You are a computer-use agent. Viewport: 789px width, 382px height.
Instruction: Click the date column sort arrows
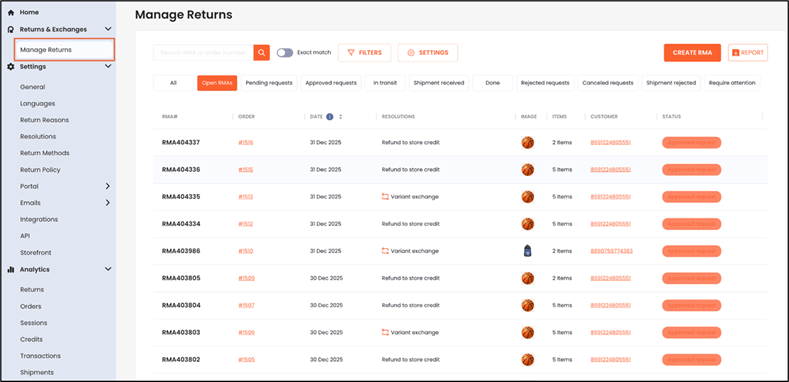point(341,116)
